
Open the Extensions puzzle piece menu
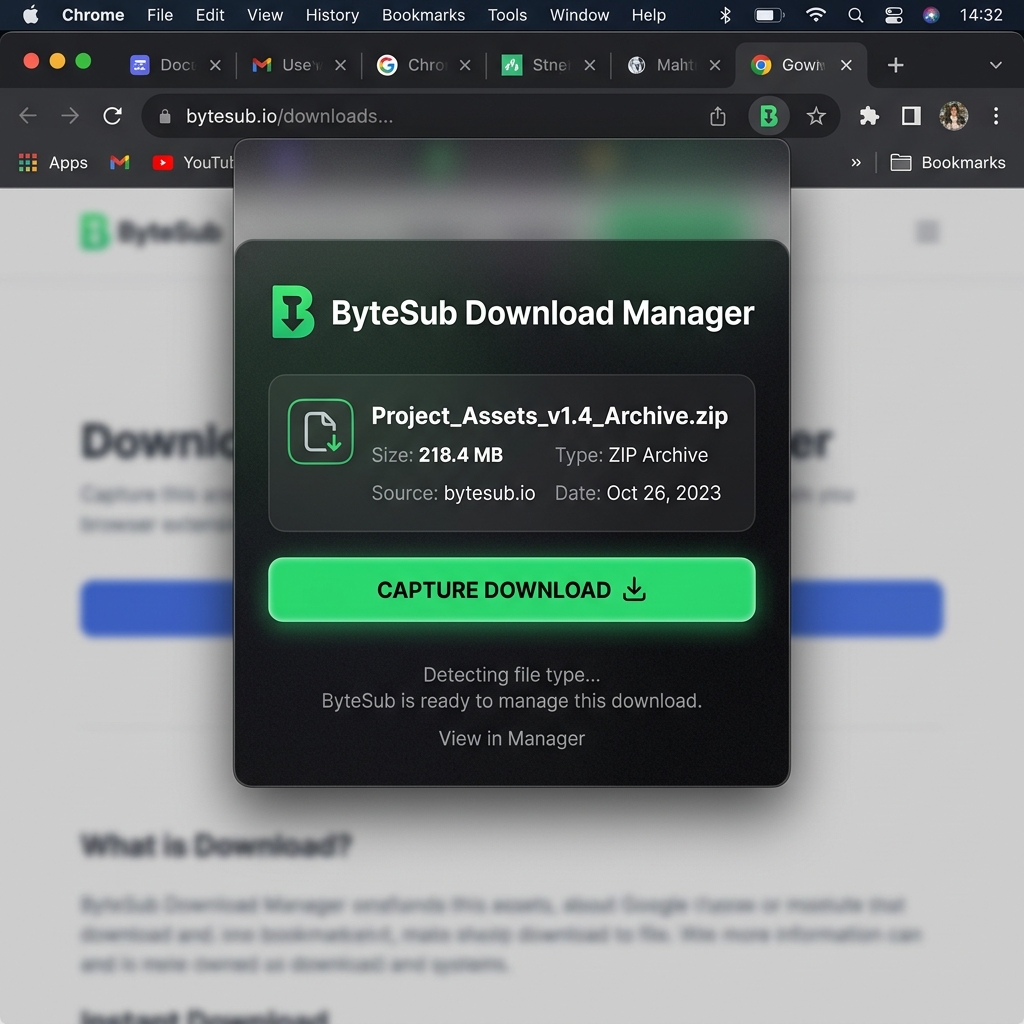(869, 116)
